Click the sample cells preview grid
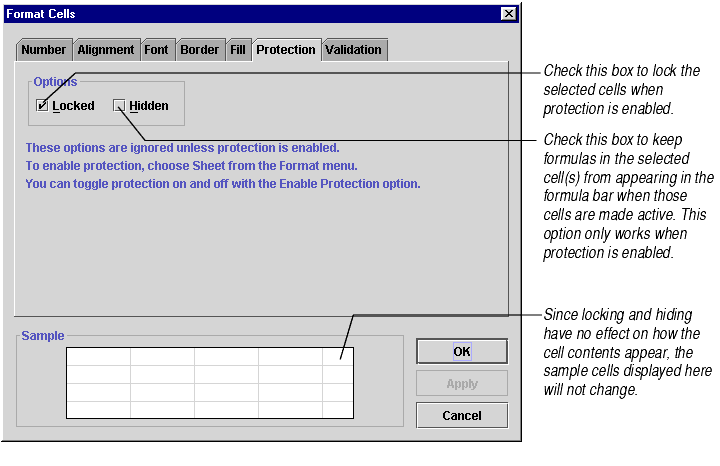 tap(209, 382)
